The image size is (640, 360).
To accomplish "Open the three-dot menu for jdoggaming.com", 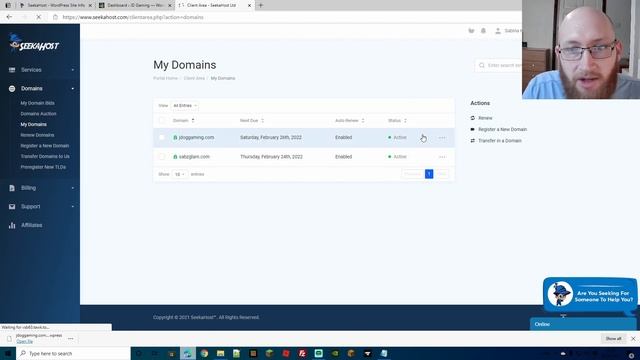I will (x=442, y=138).
